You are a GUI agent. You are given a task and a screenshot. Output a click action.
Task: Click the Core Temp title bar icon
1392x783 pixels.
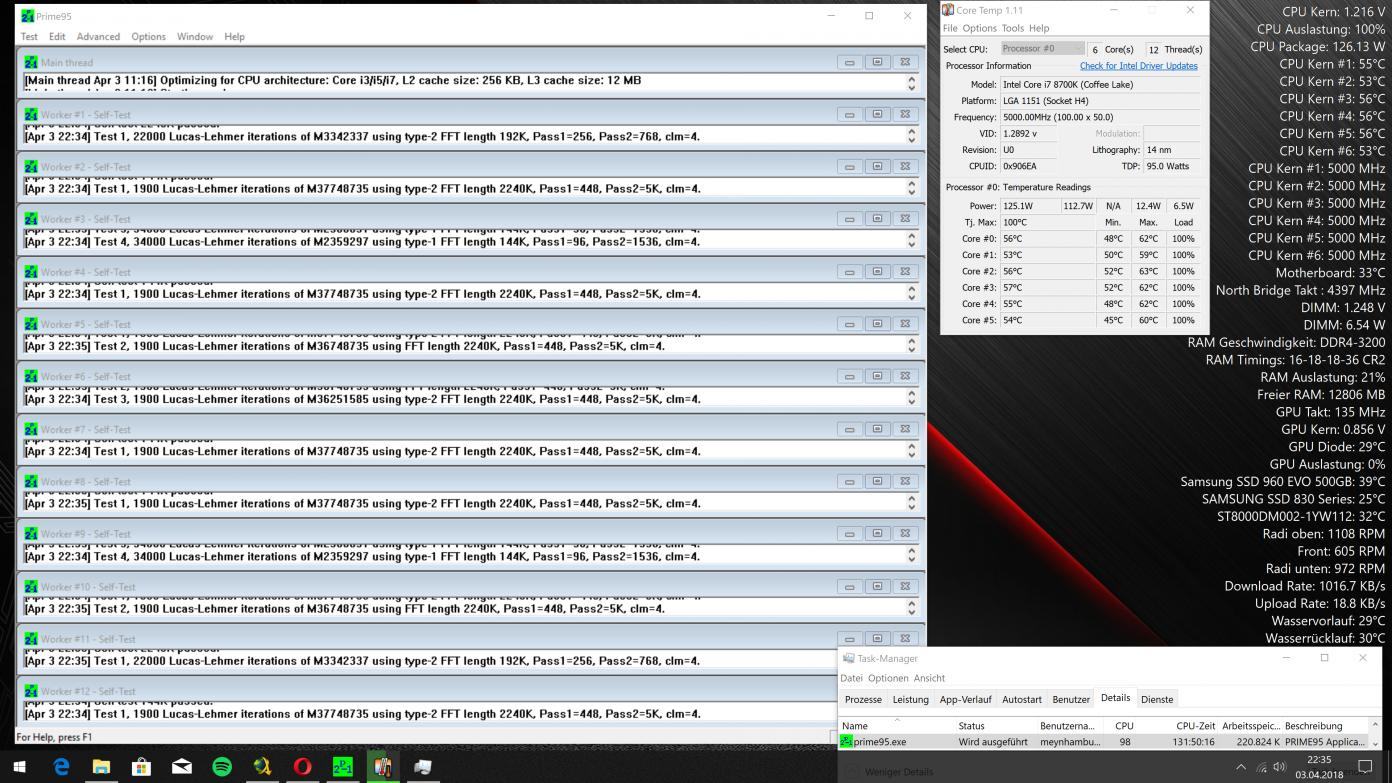tap(948, 10)
